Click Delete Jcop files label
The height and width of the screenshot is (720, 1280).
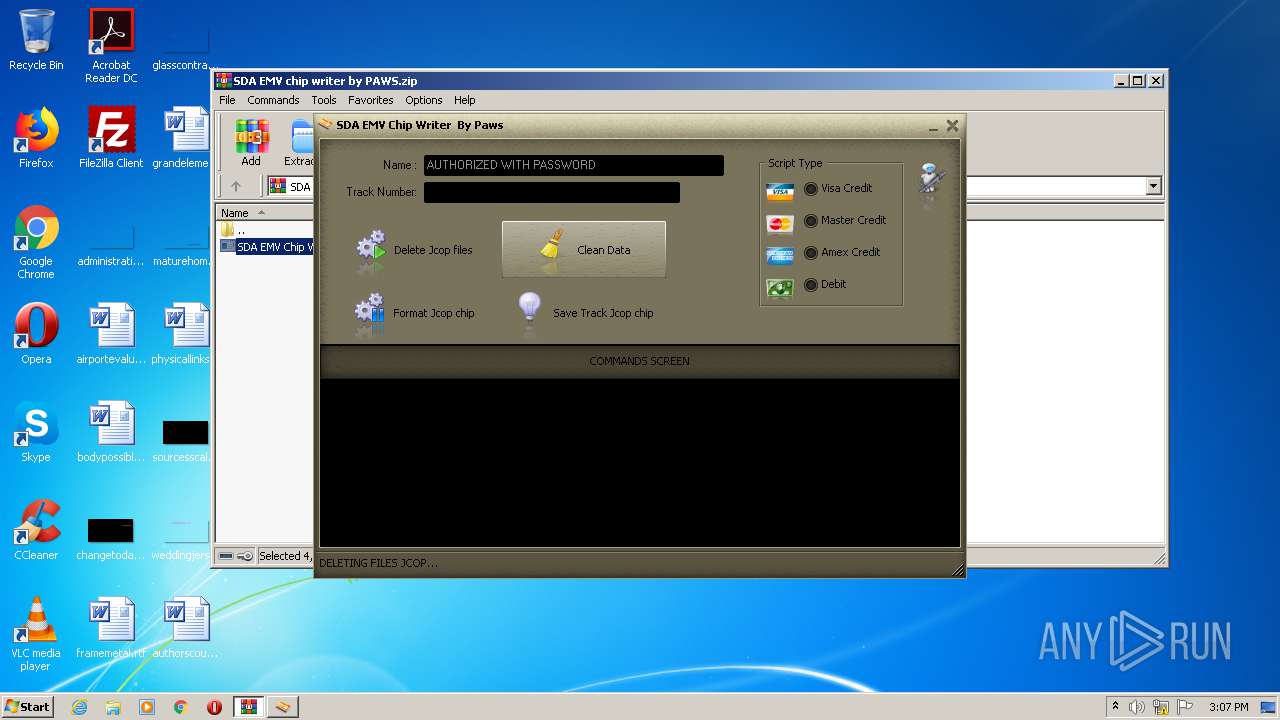(433, 250)
